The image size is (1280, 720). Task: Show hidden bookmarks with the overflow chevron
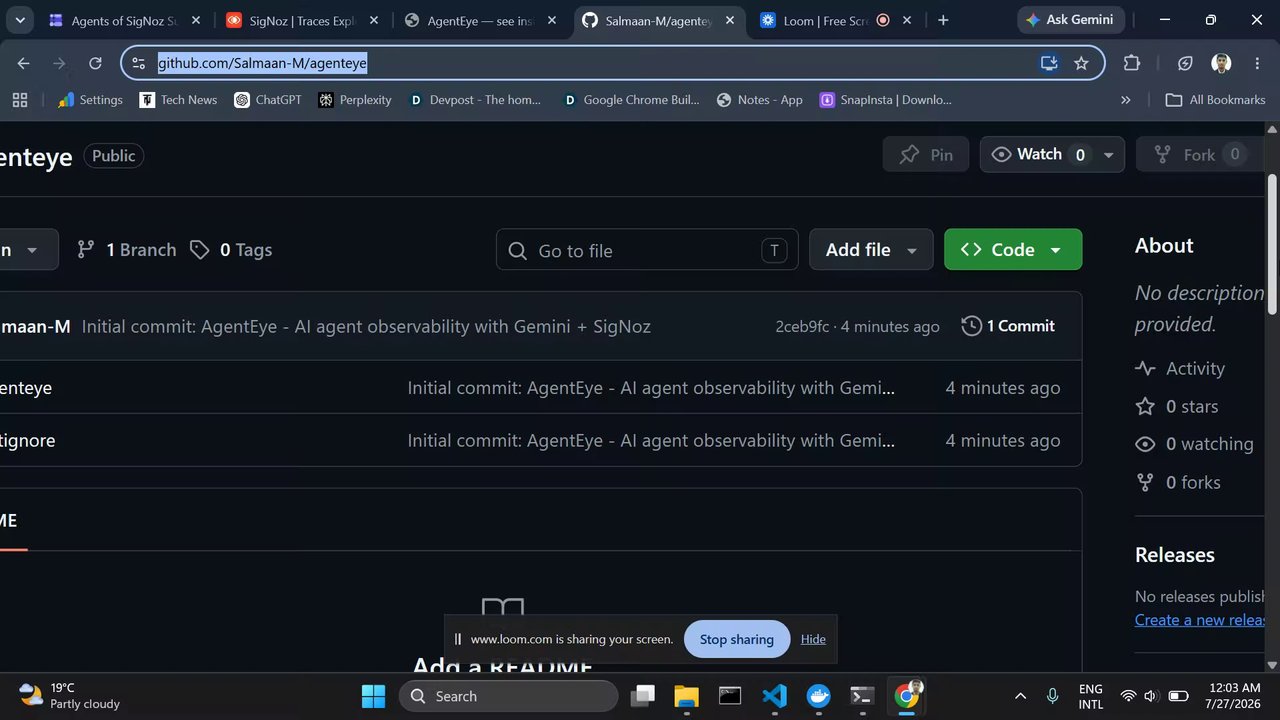point(1126,100)
